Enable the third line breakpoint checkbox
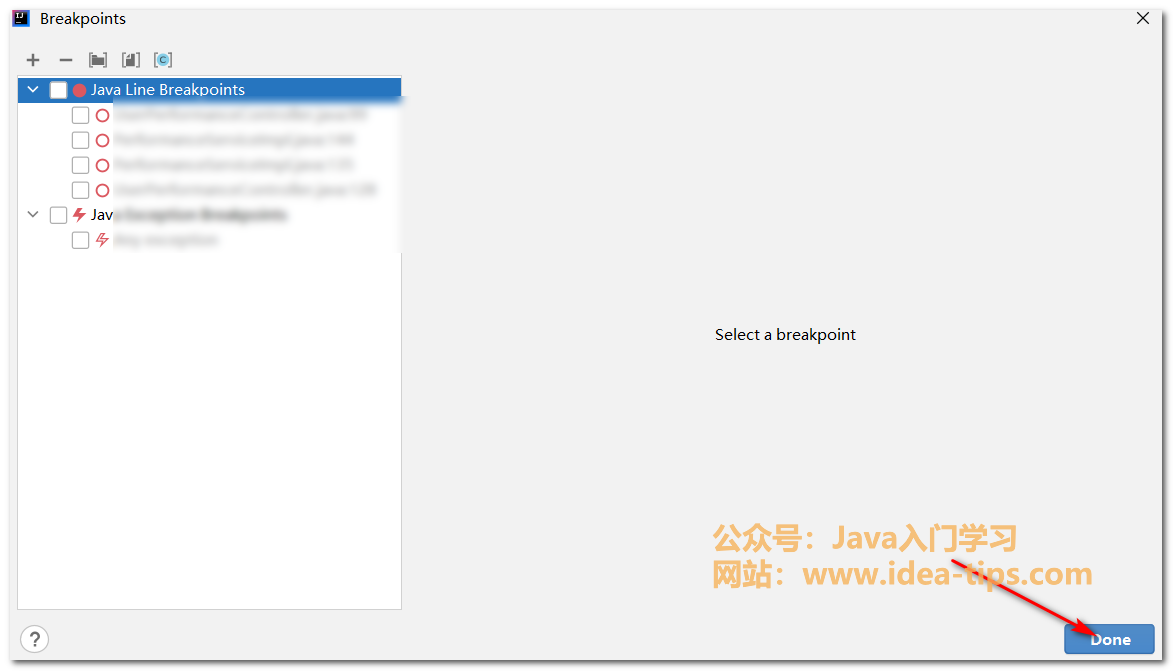This screenshot has height=671, width=1173. click(80, 165)
